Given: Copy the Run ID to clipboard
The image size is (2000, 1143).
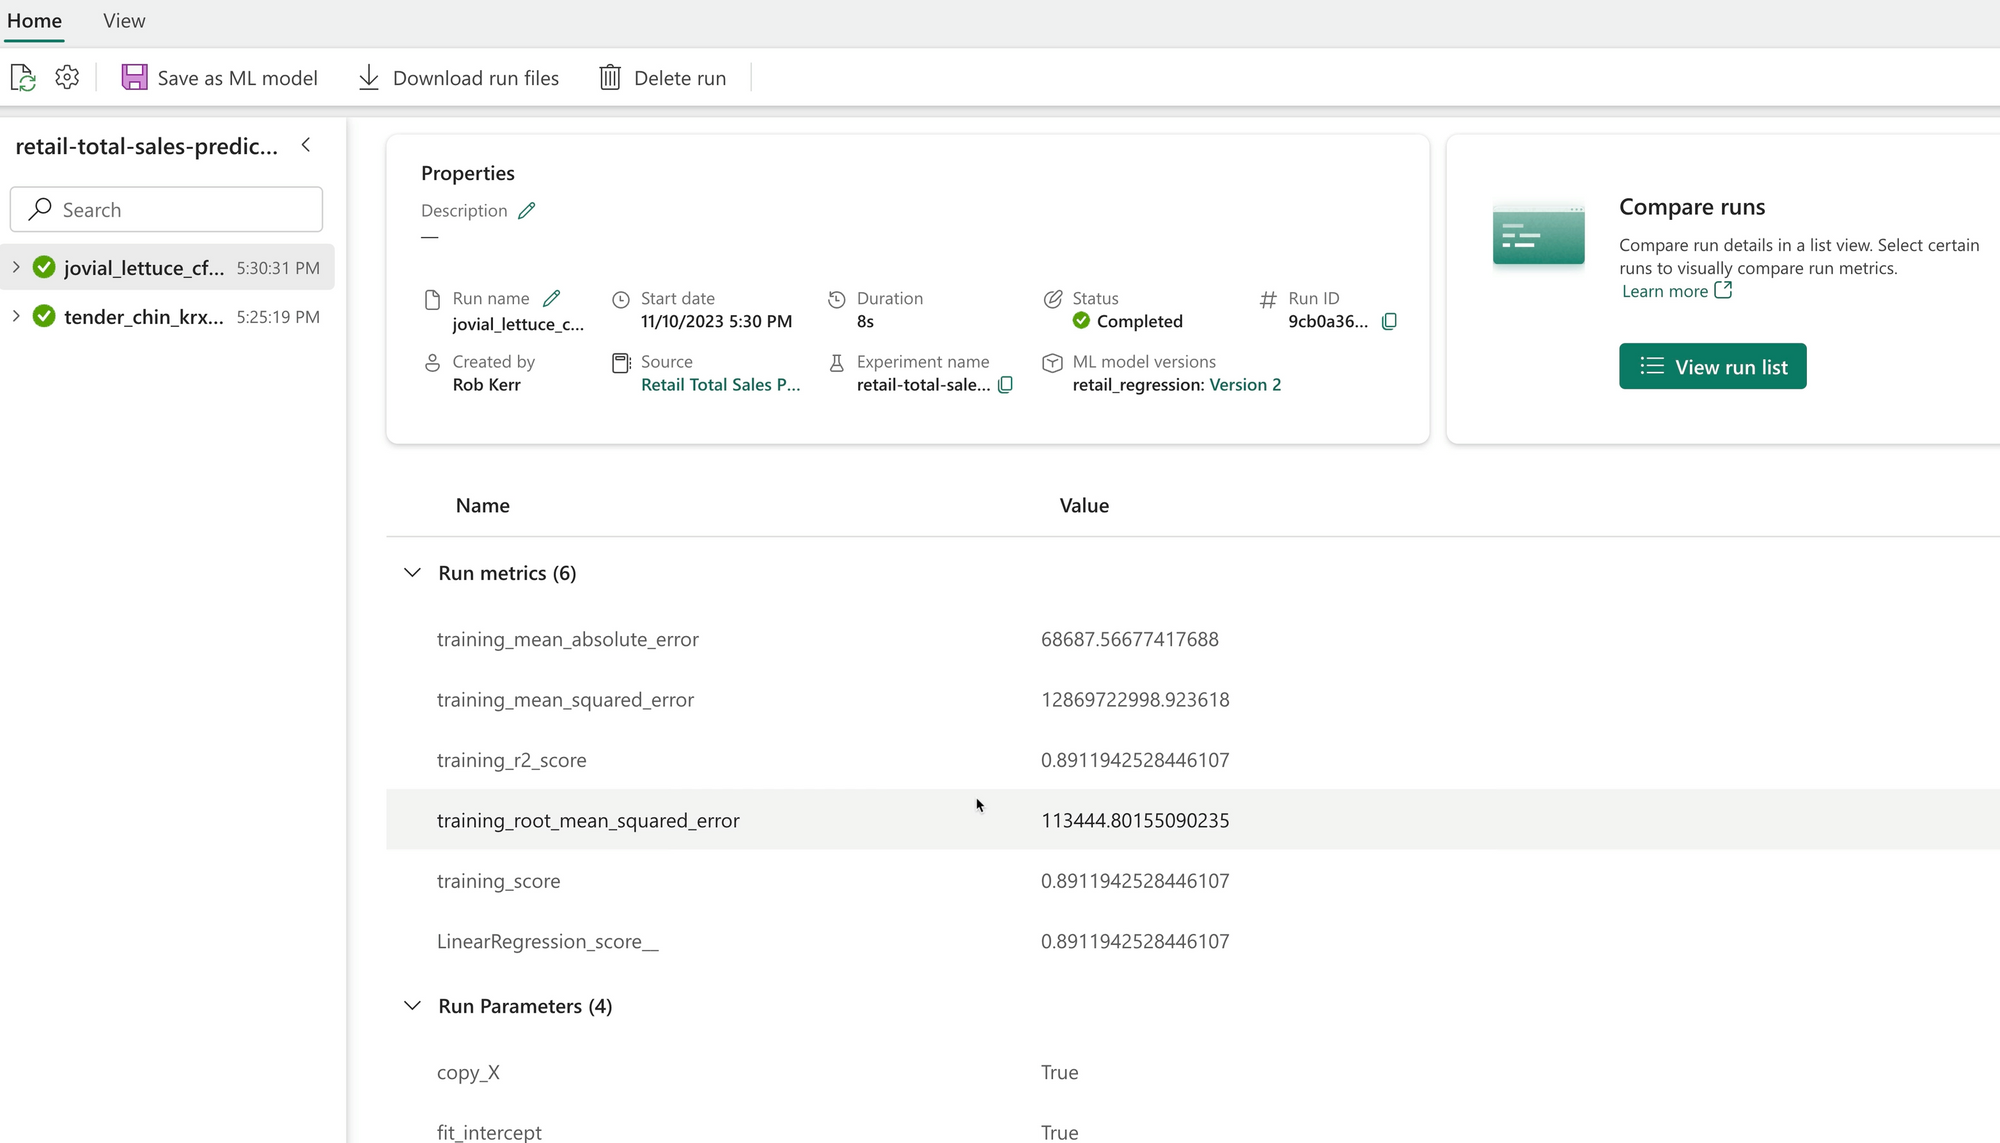Looking at the screenshot, I should tap(1389, 322).
